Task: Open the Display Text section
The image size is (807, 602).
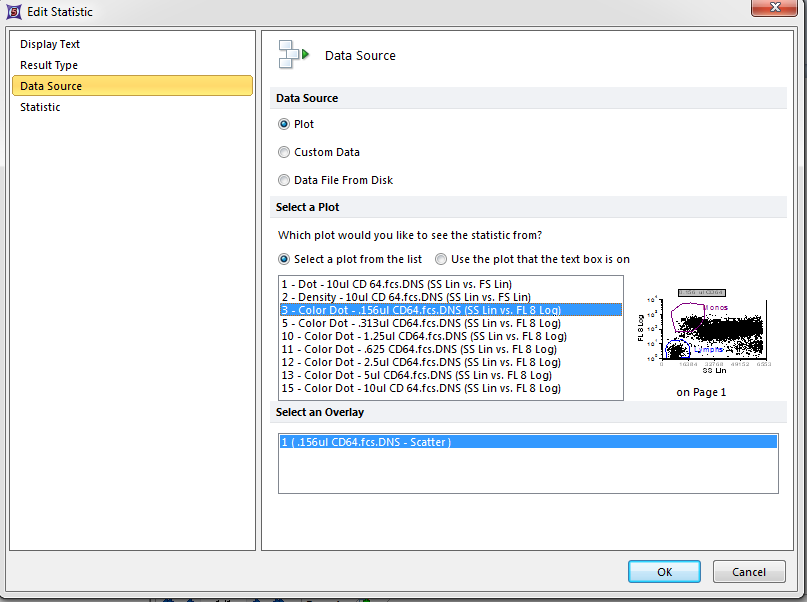Action: (50, 44)
